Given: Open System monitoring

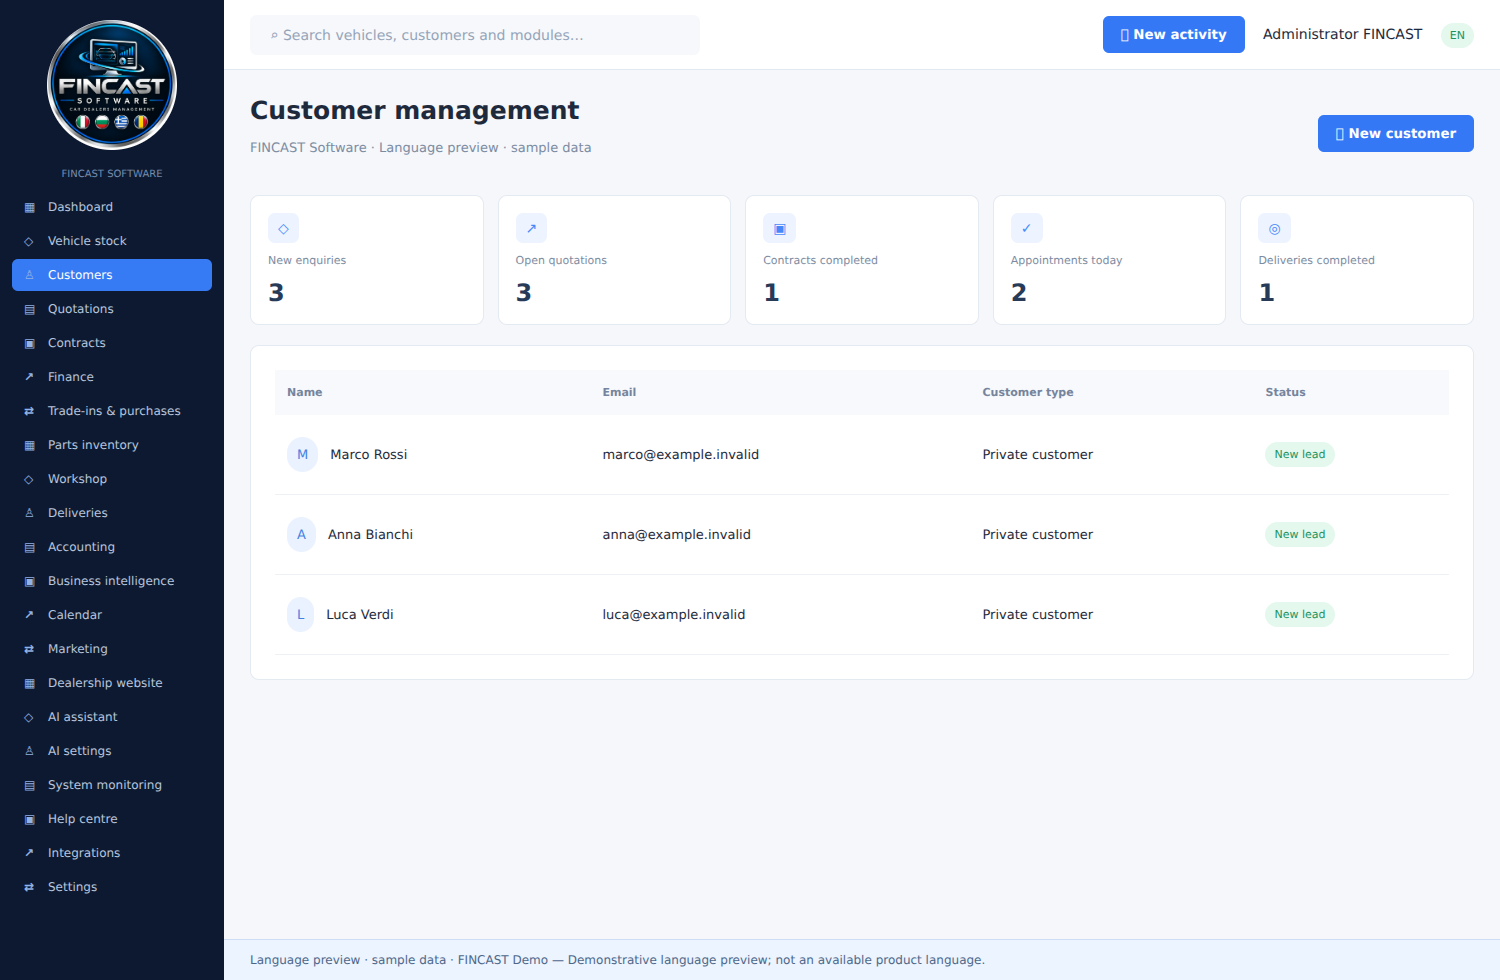Looking at the screenshot, I should [x=112, y=785].
